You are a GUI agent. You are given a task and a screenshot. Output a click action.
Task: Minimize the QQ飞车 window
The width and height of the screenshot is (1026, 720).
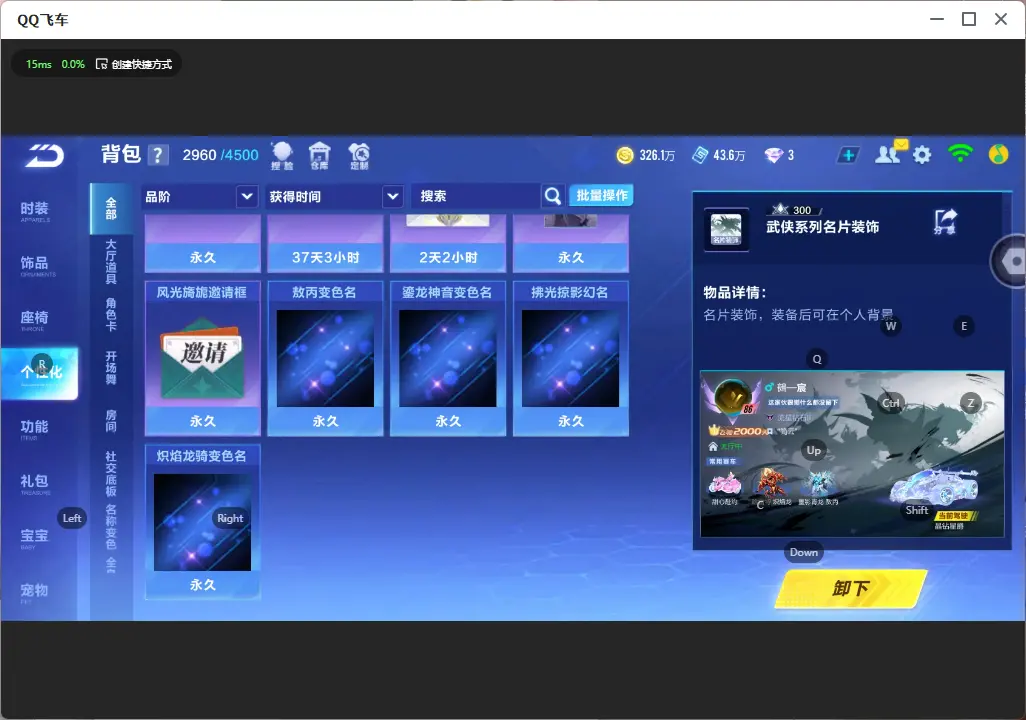(937, 19)
